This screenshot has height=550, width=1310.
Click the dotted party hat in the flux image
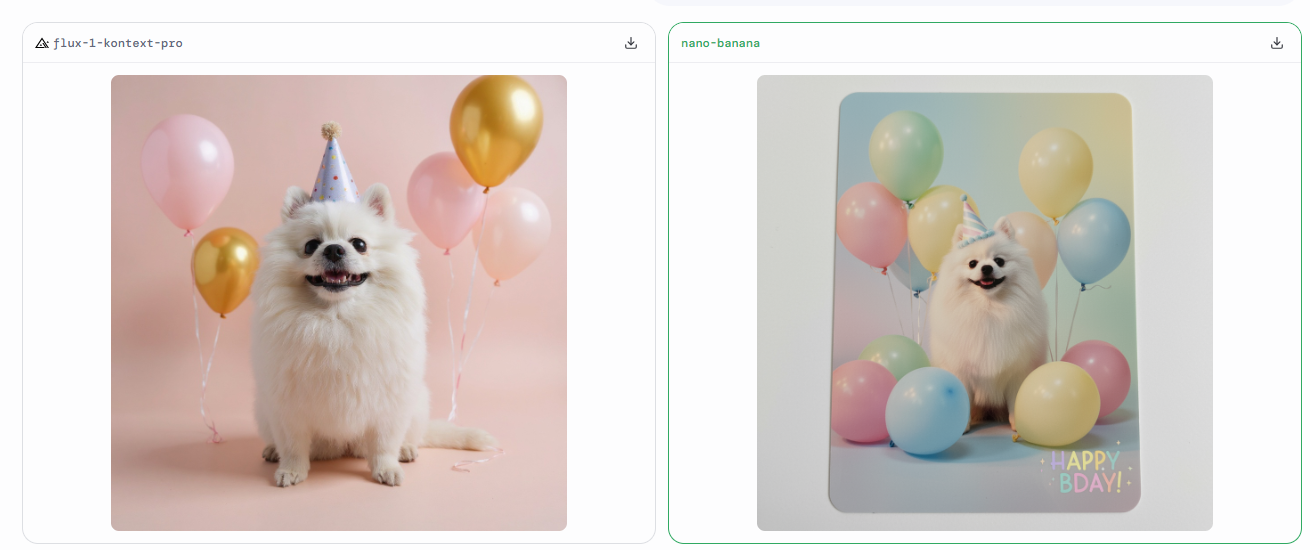click(x=333, y=165)
